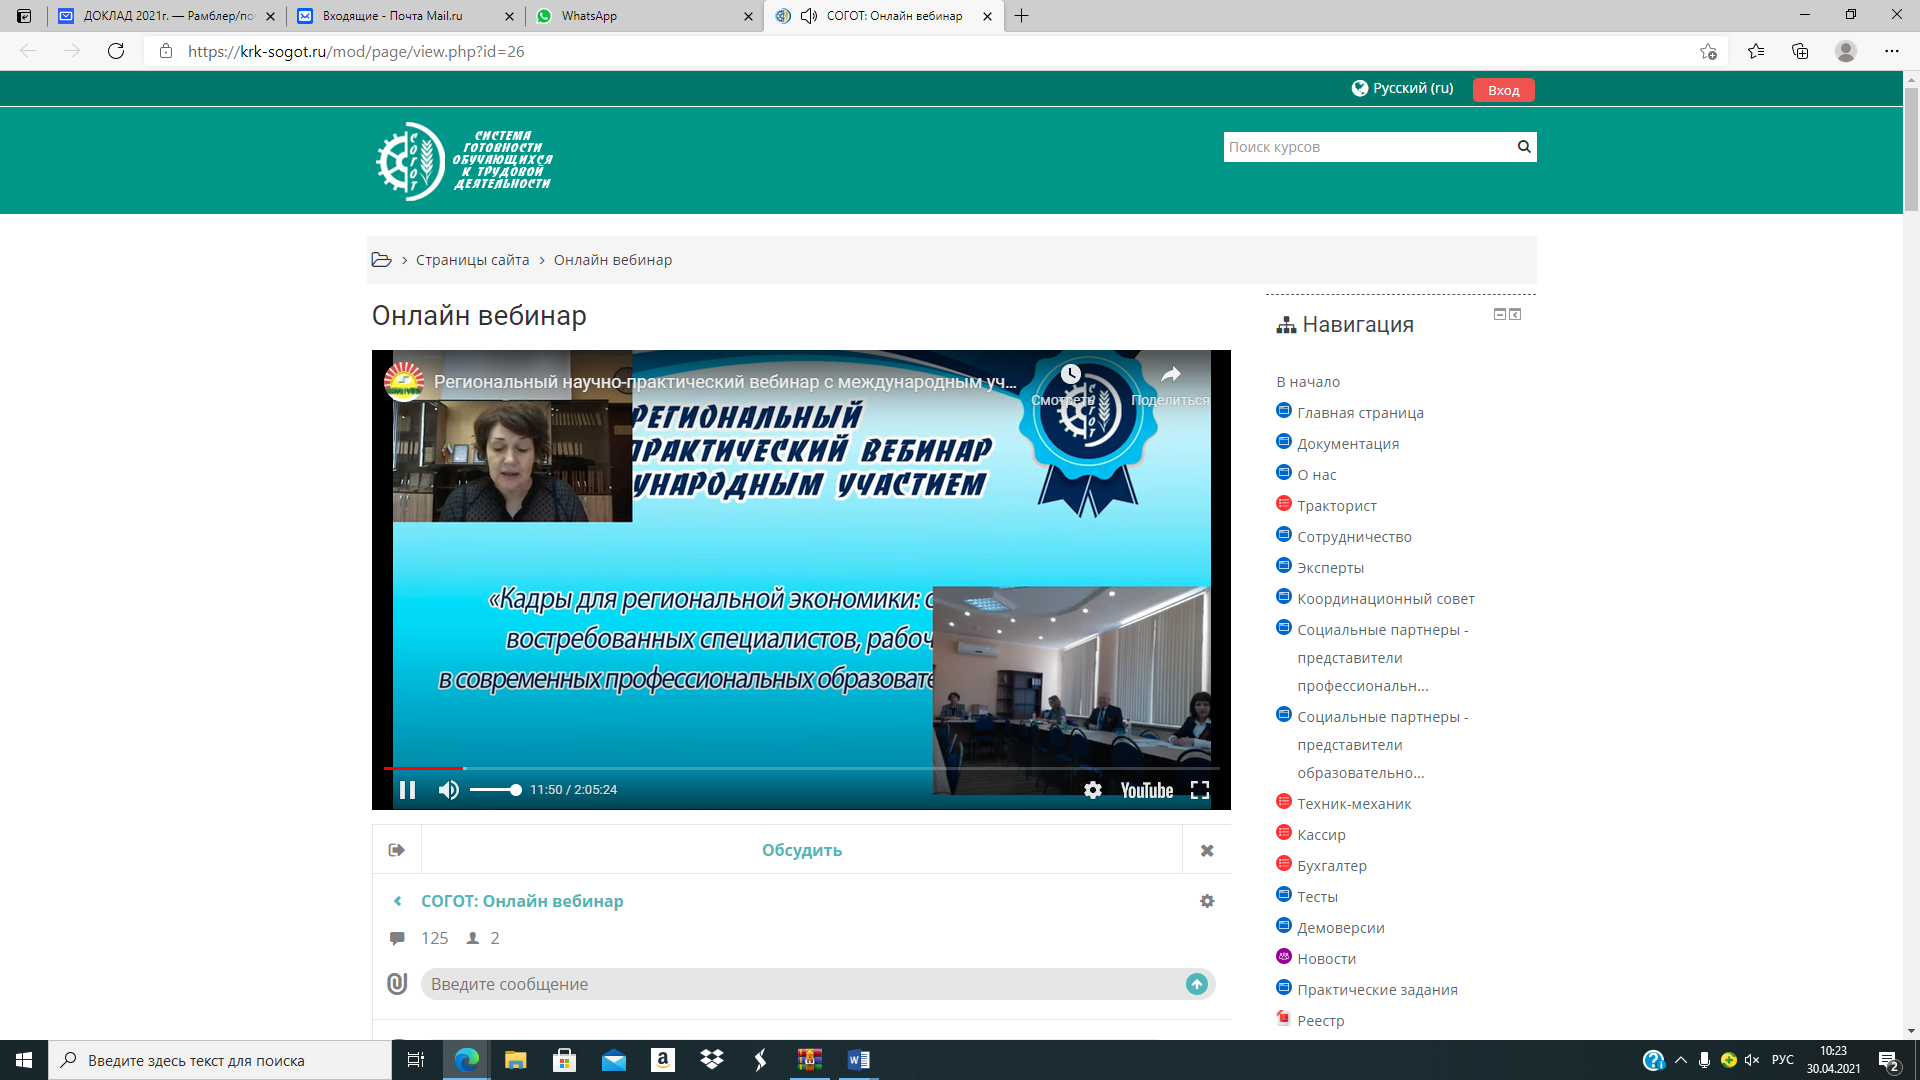
Task: Click the paperclip attach file icon
Action: pyautogui.click(x=397, y=984)
